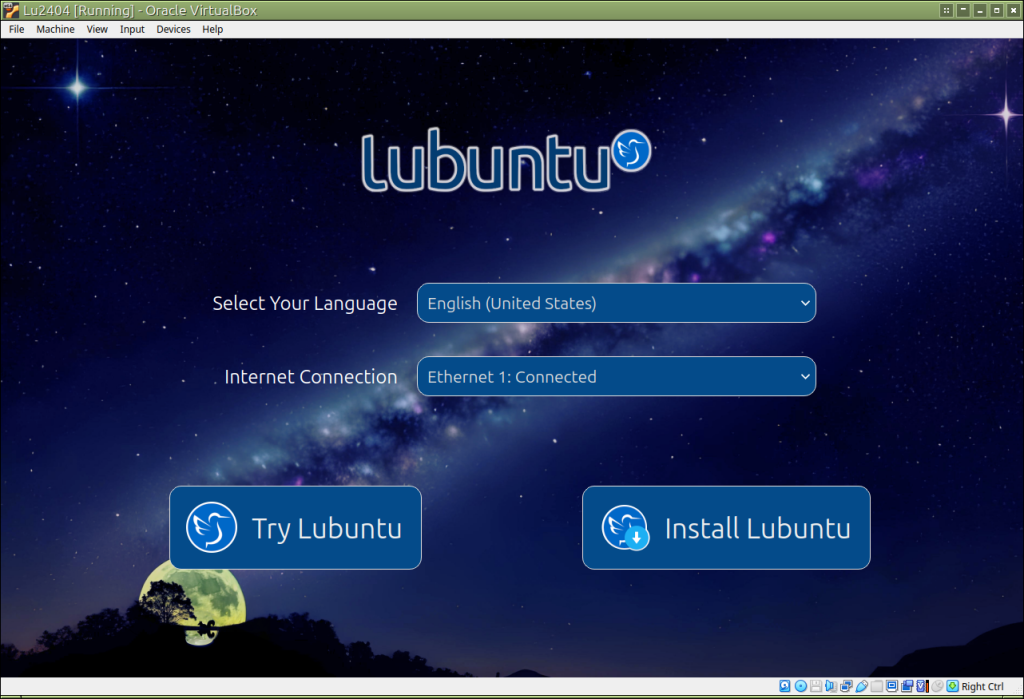The width and height of the screenshot is (1024, 699).
Task: Open the Input menu
Action: 132,29
